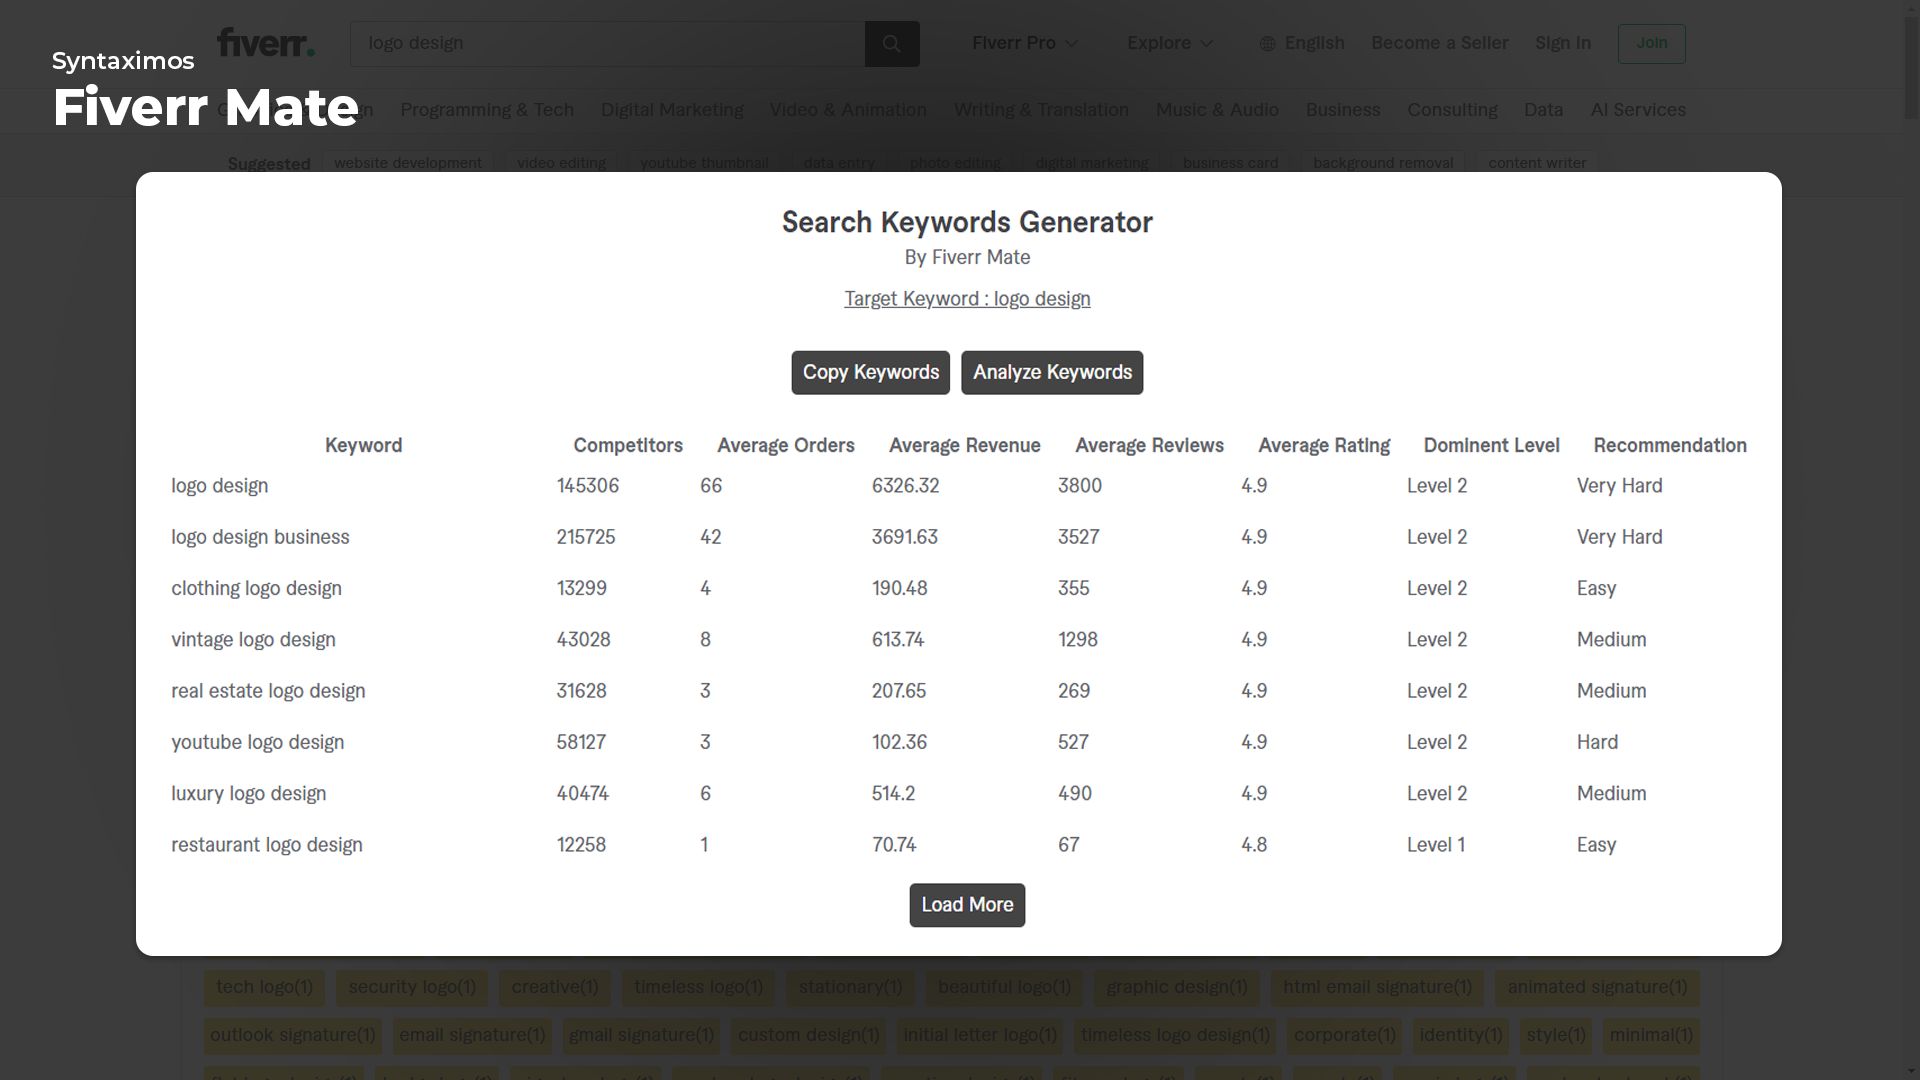Click the globe language icon
Image resolution: width=1920 pixels, height=1080 pixels.
(1267, 44)
